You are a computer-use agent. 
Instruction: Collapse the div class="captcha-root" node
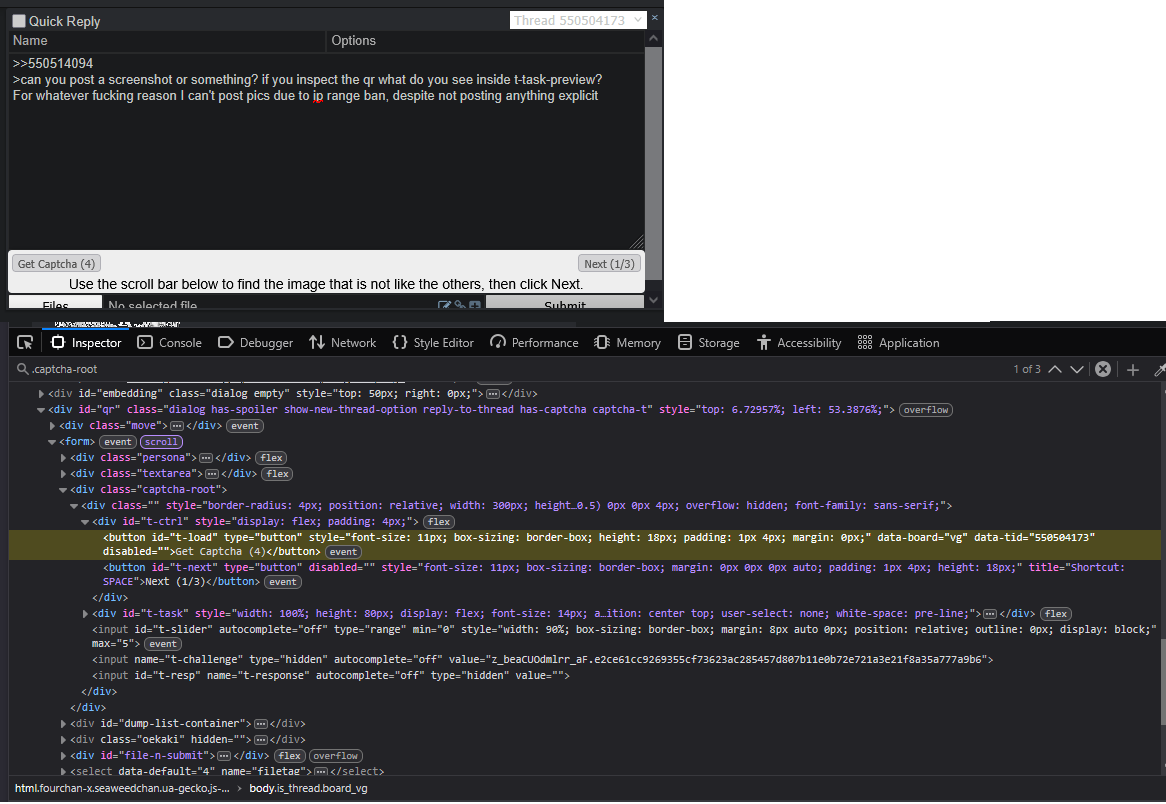pos(63,489)
